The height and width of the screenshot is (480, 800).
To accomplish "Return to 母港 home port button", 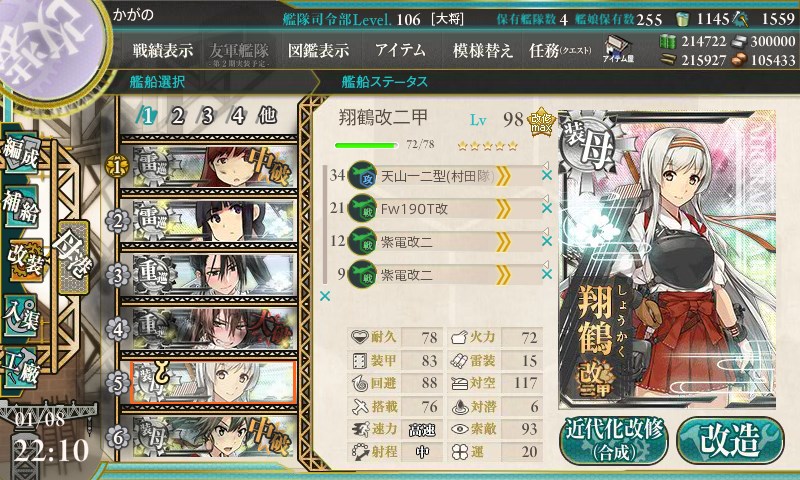I will pos(74,257).
